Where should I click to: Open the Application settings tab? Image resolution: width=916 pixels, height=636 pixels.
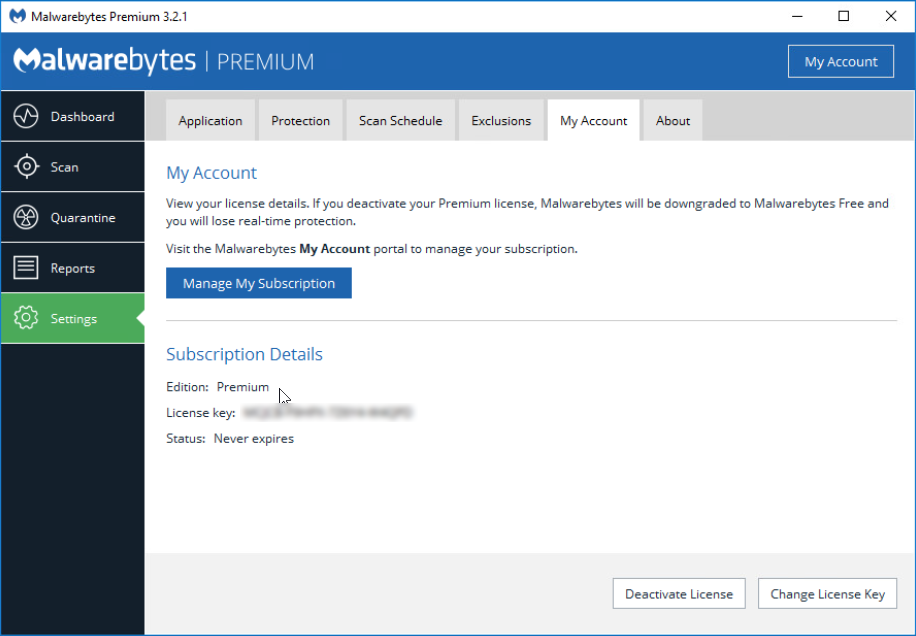(210, 120)
